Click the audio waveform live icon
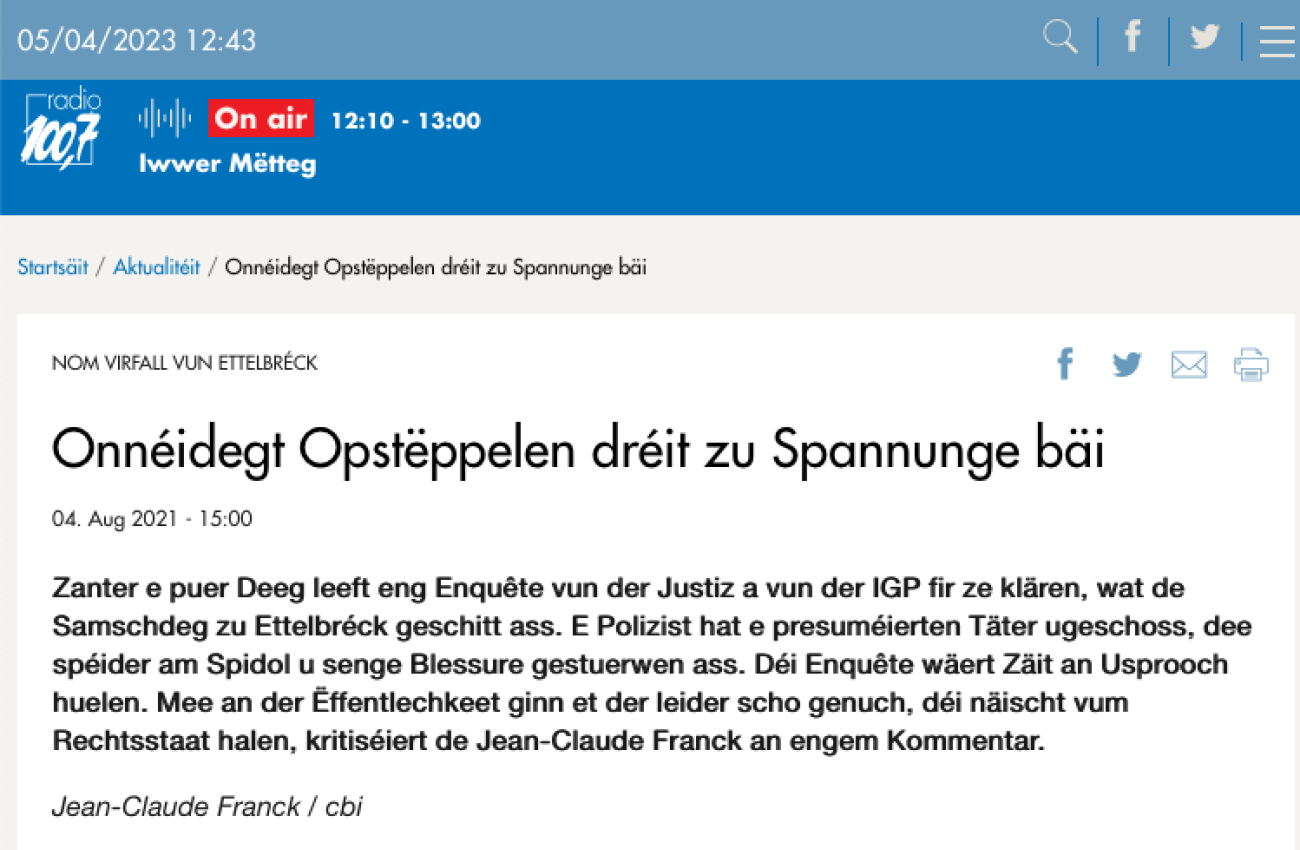This screenshot has height=850, width=1300. tap(165, 119)
